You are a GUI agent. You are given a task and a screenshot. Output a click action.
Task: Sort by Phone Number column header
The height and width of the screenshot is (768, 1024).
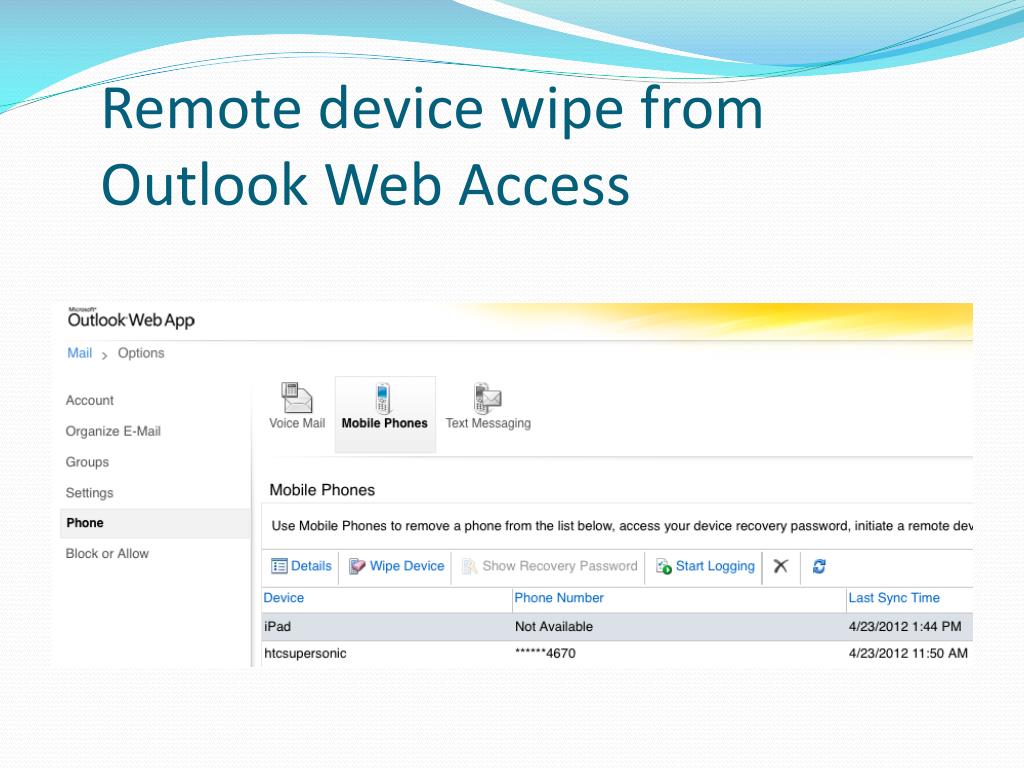tap(559, 598)
